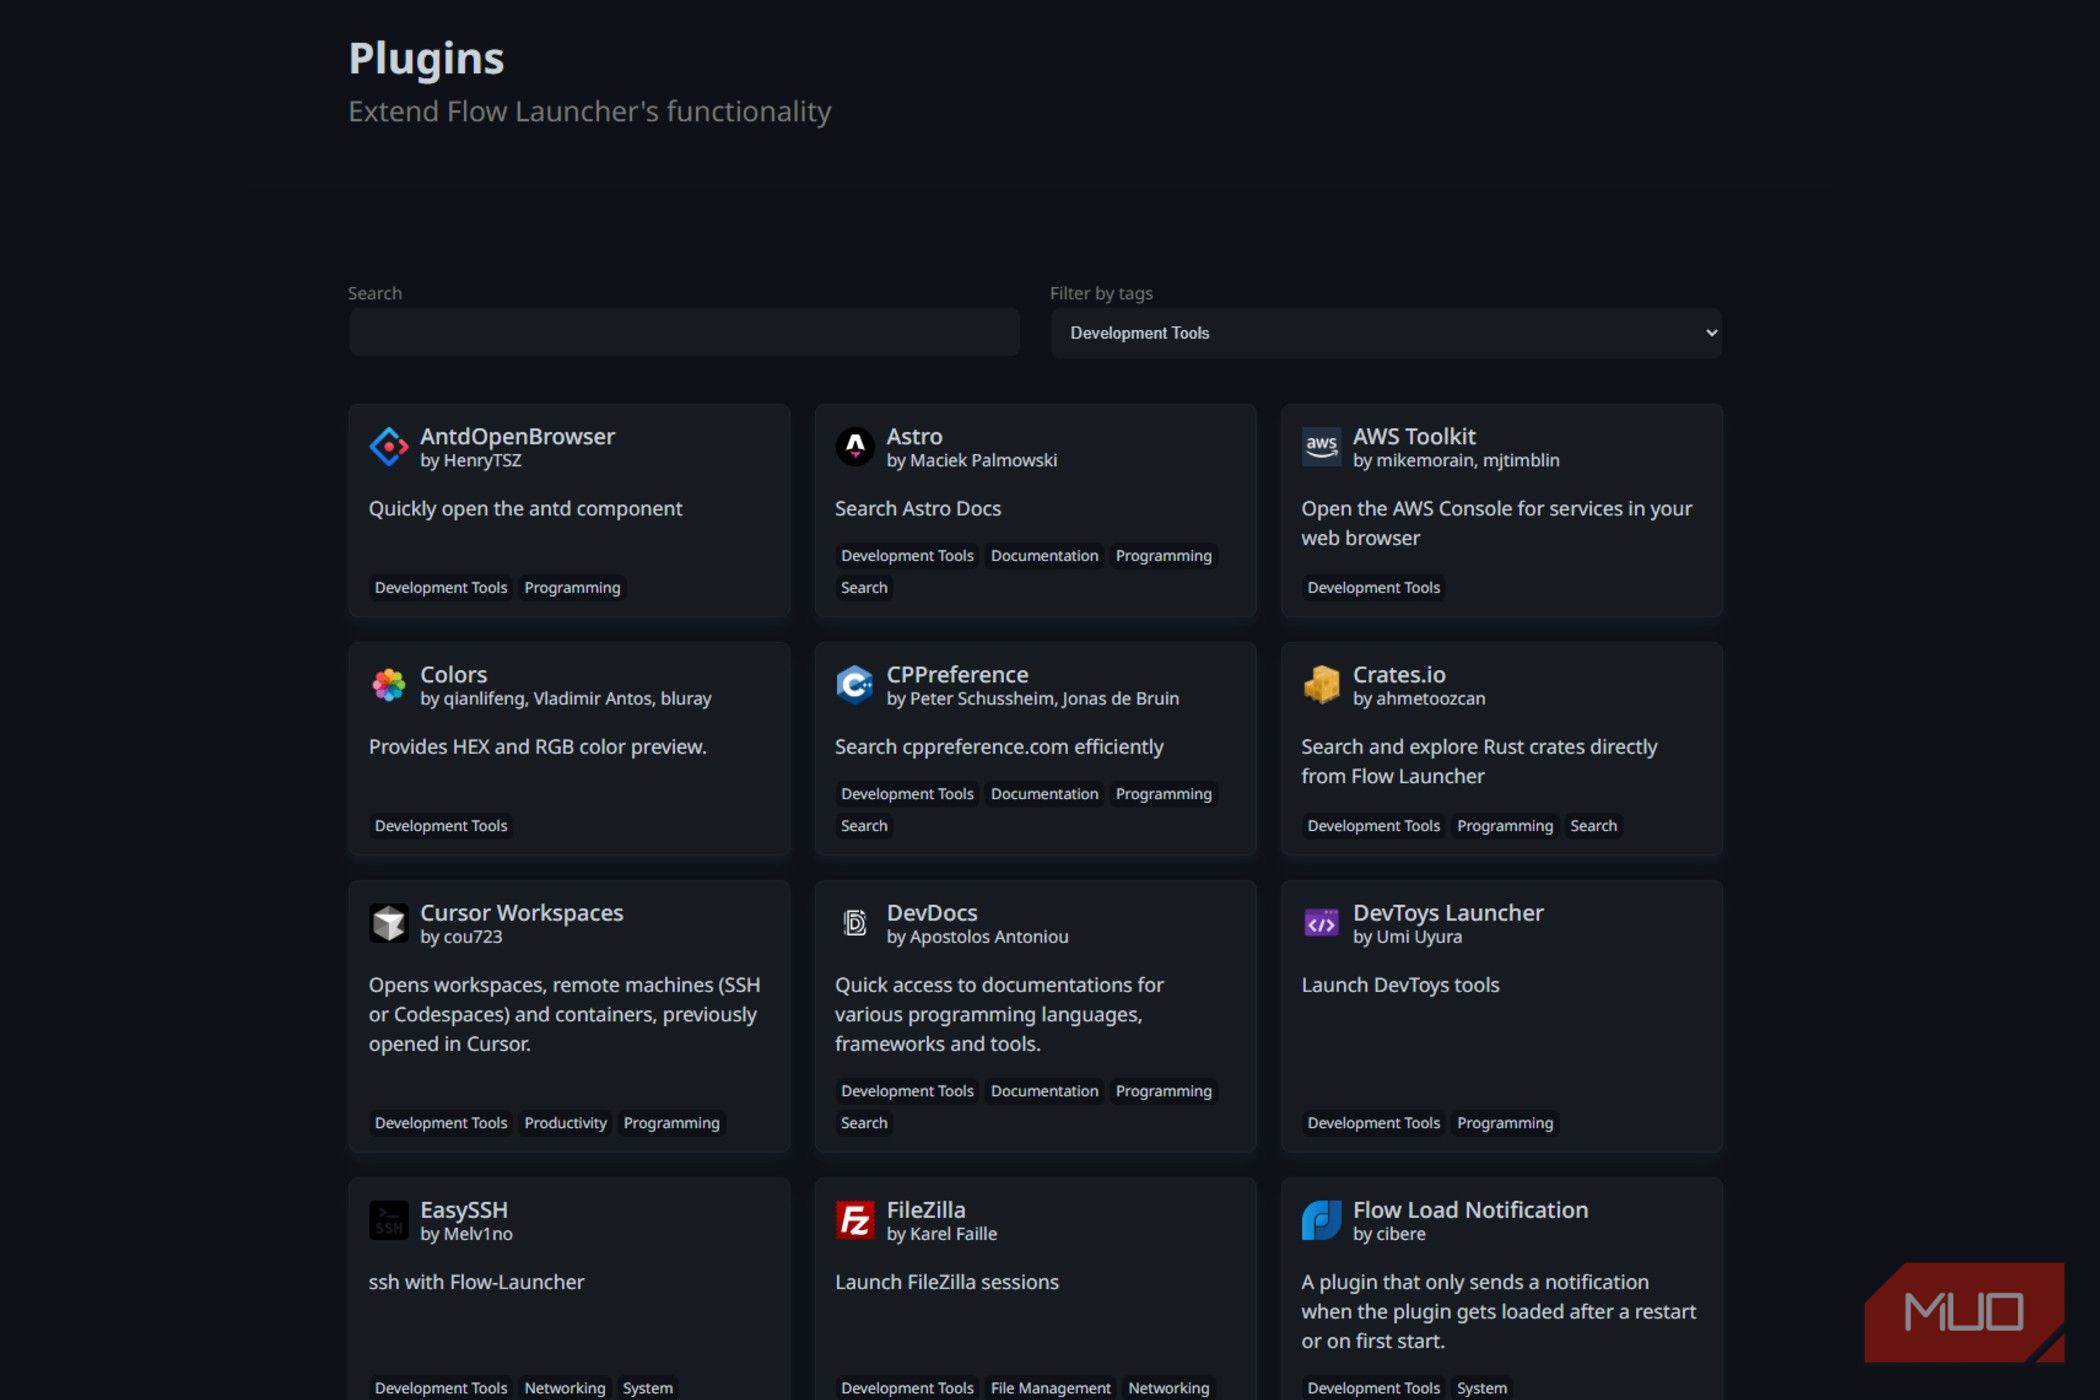Click the AWS Toolkit logo icon
Image resolution: width=2100 pixels, height=1400 pixels.
(1321, 447)
